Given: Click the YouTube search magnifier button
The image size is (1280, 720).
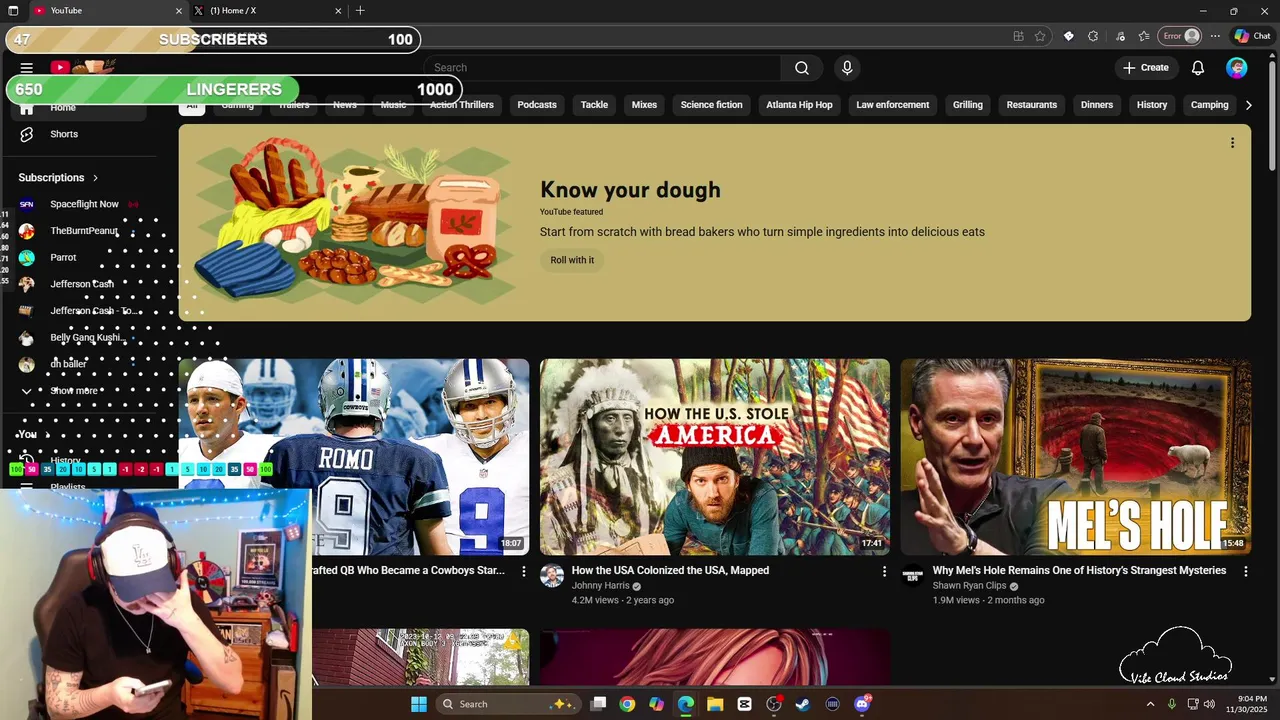Looking at the screenshot, I should (802, 68).
